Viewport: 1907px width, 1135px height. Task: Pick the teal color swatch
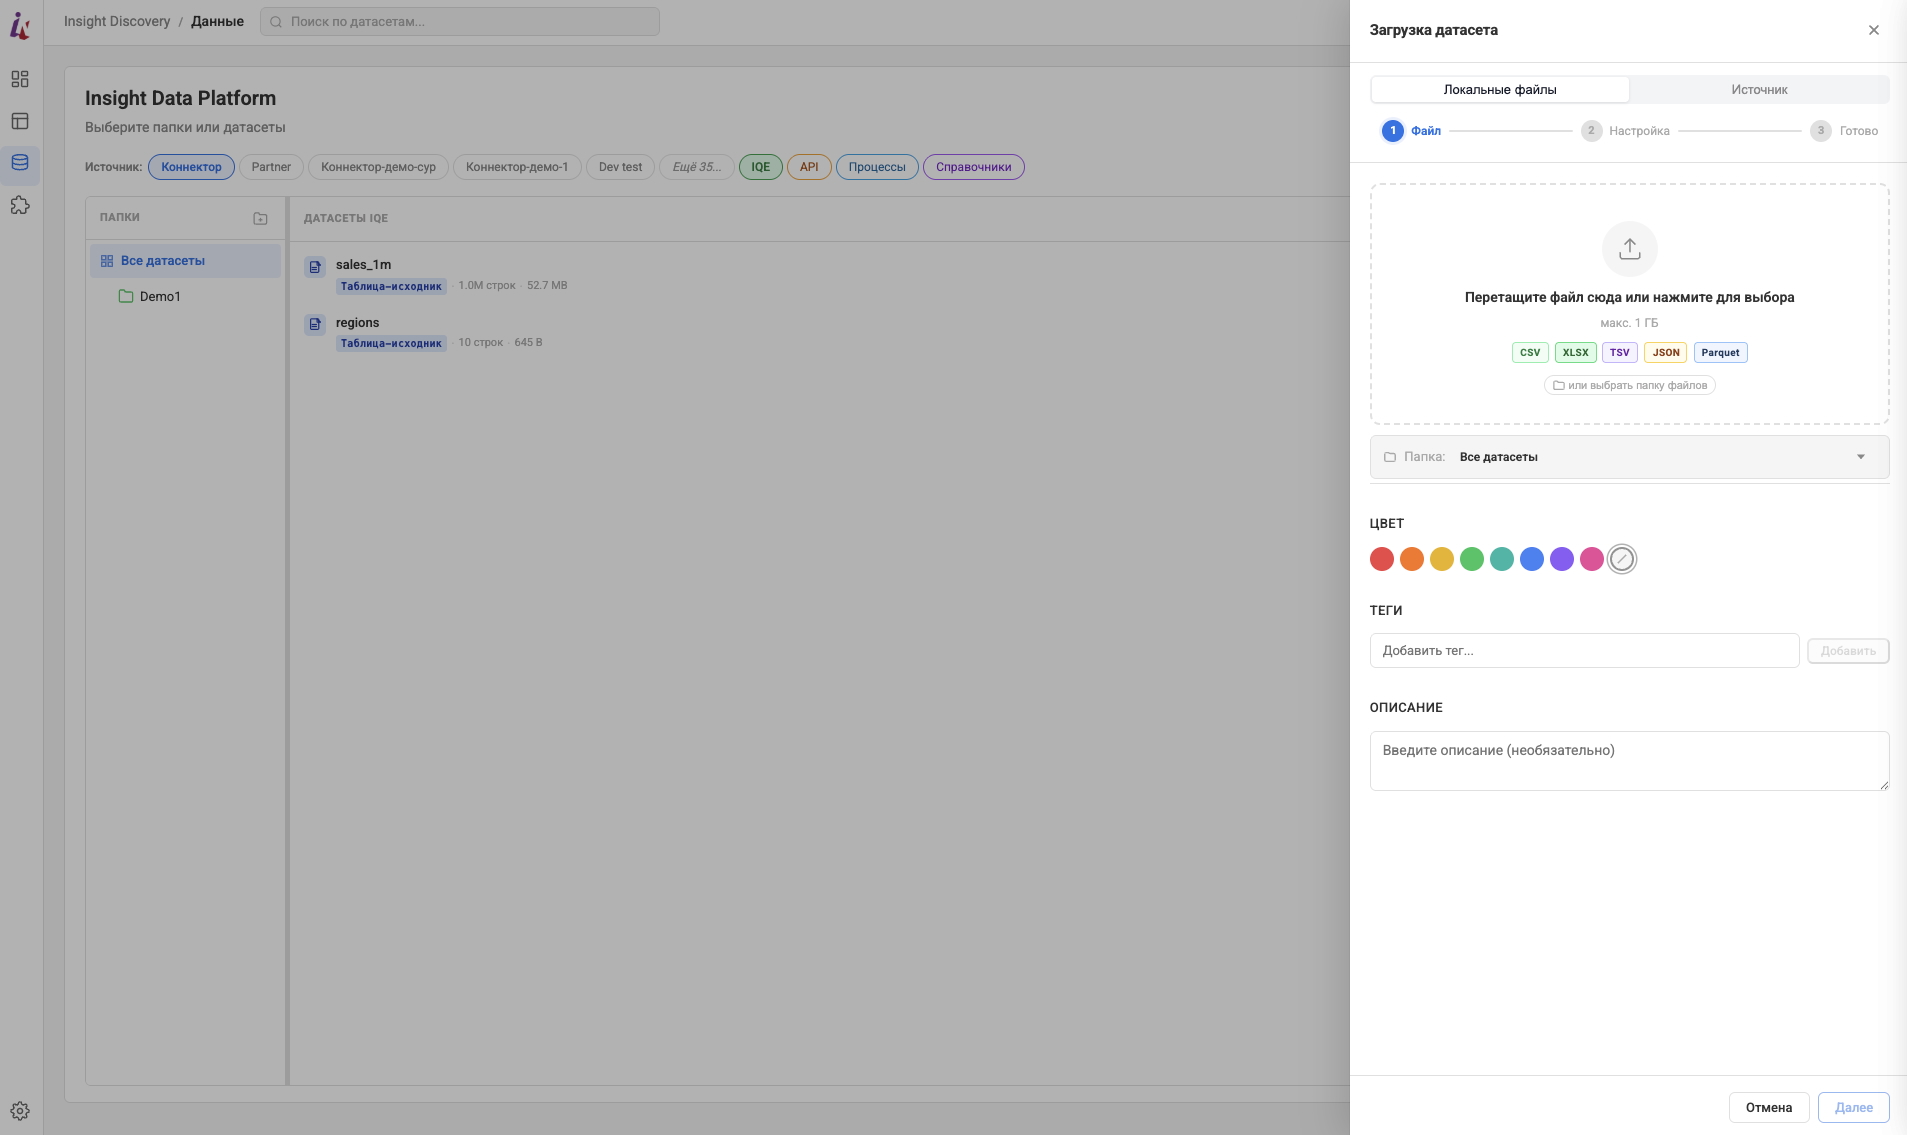tap(1502, 559)
